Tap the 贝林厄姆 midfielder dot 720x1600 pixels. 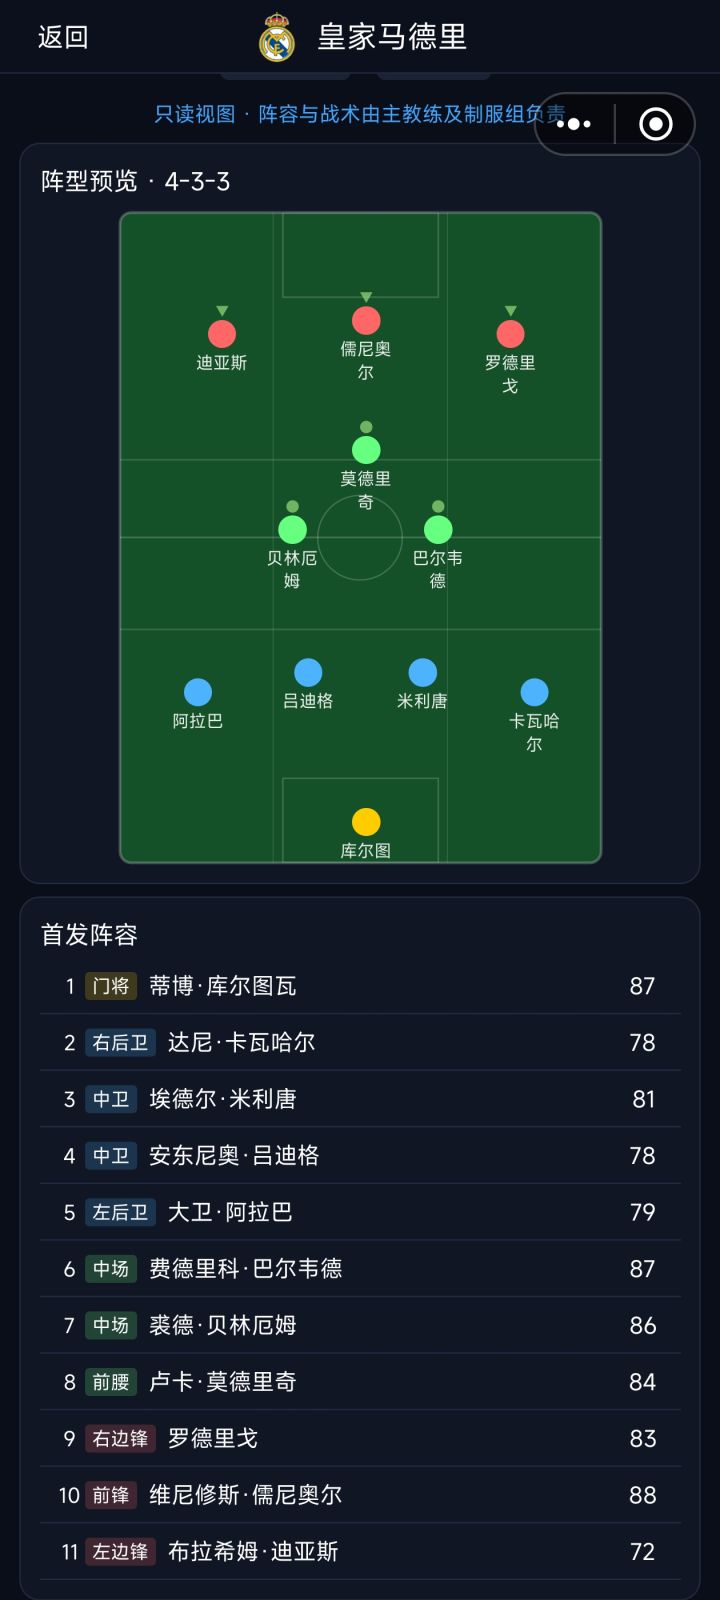pos(292,529)
